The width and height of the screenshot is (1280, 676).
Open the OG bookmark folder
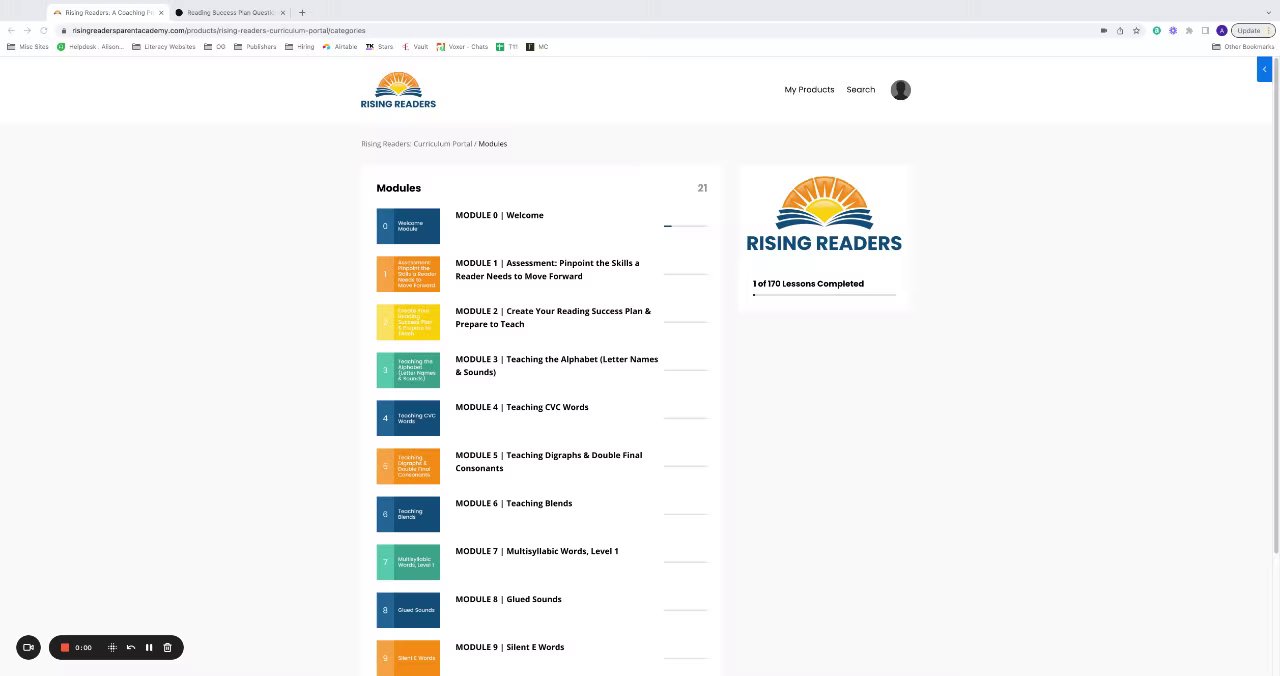(216, 47)
